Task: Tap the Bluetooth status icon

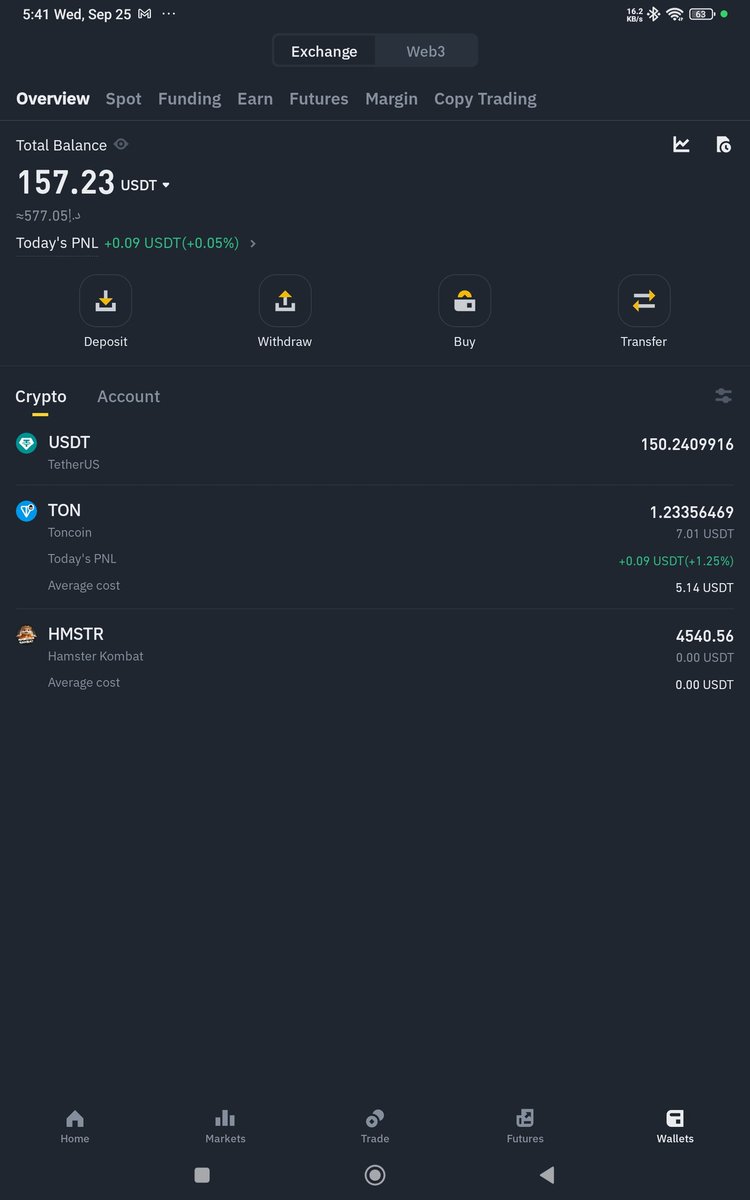Action: coord(654,14)
